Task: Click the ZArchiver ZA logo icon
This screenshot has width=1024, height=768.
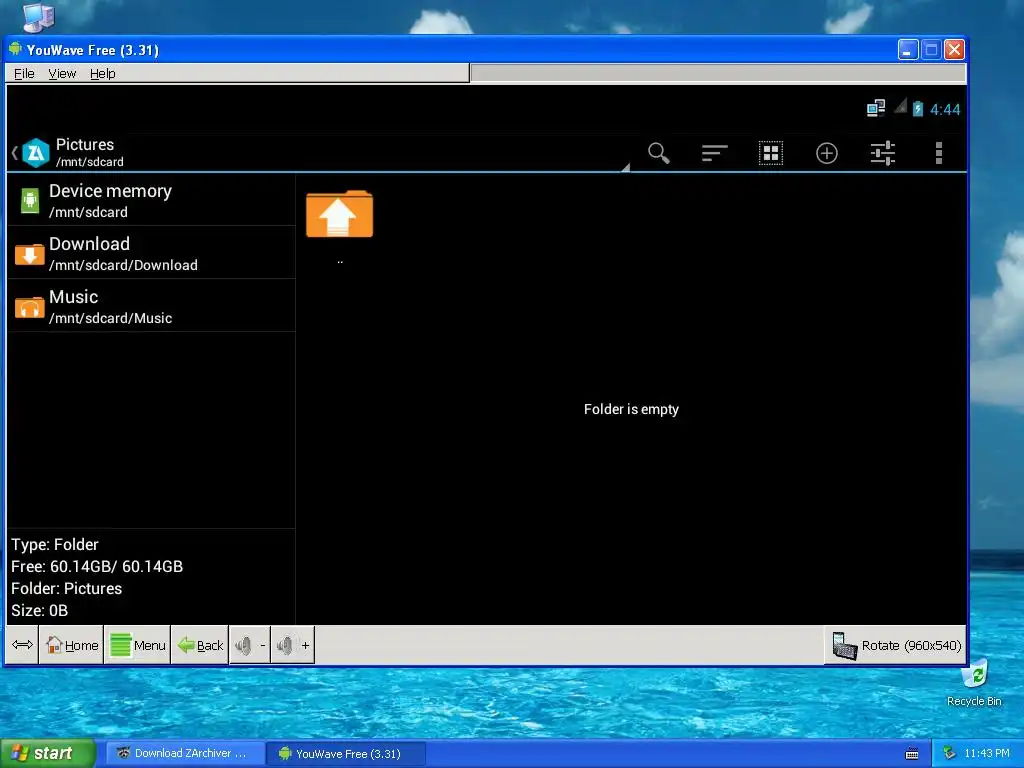Action: 36,153
